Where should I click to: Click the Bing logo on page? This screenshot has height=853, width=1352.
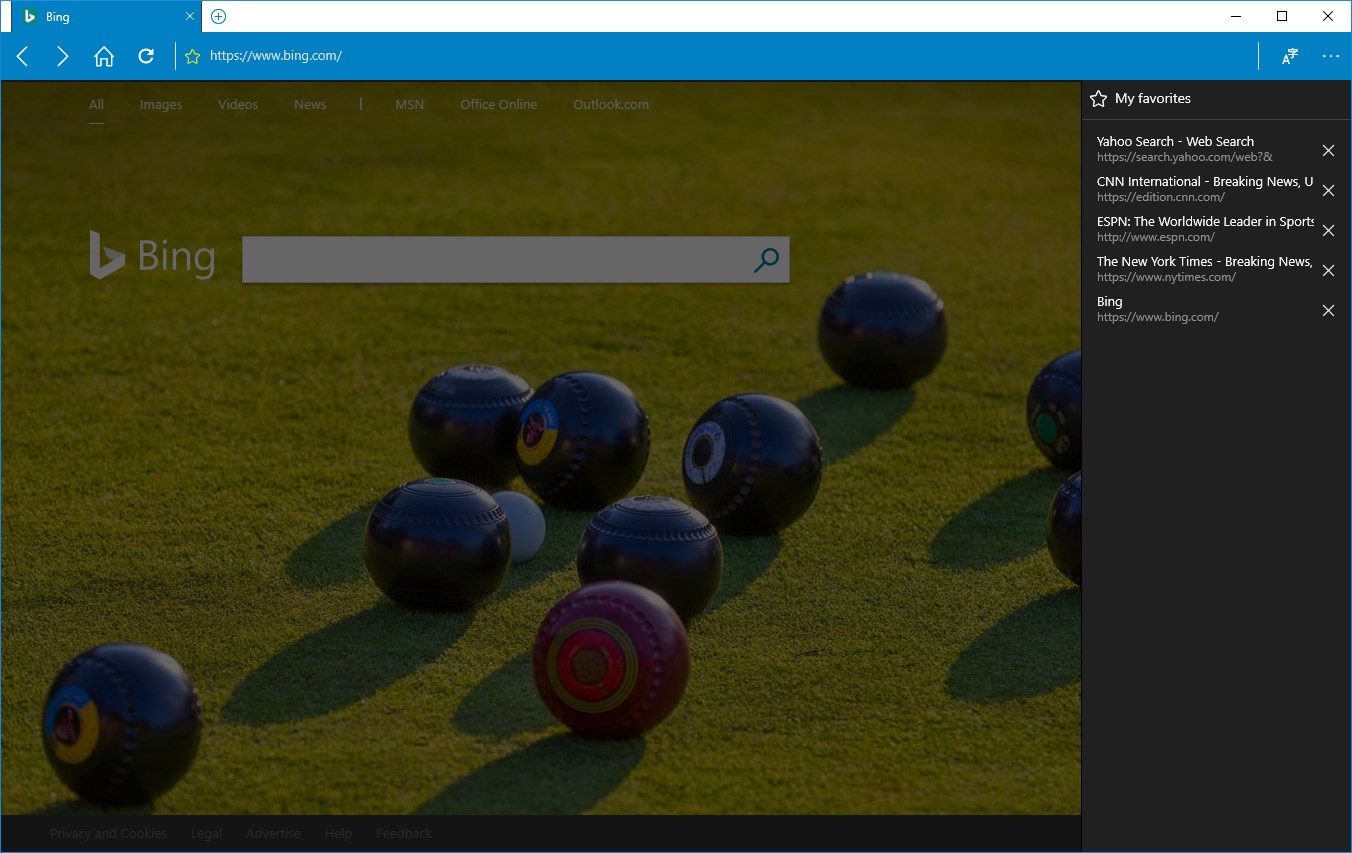(152, 256)
